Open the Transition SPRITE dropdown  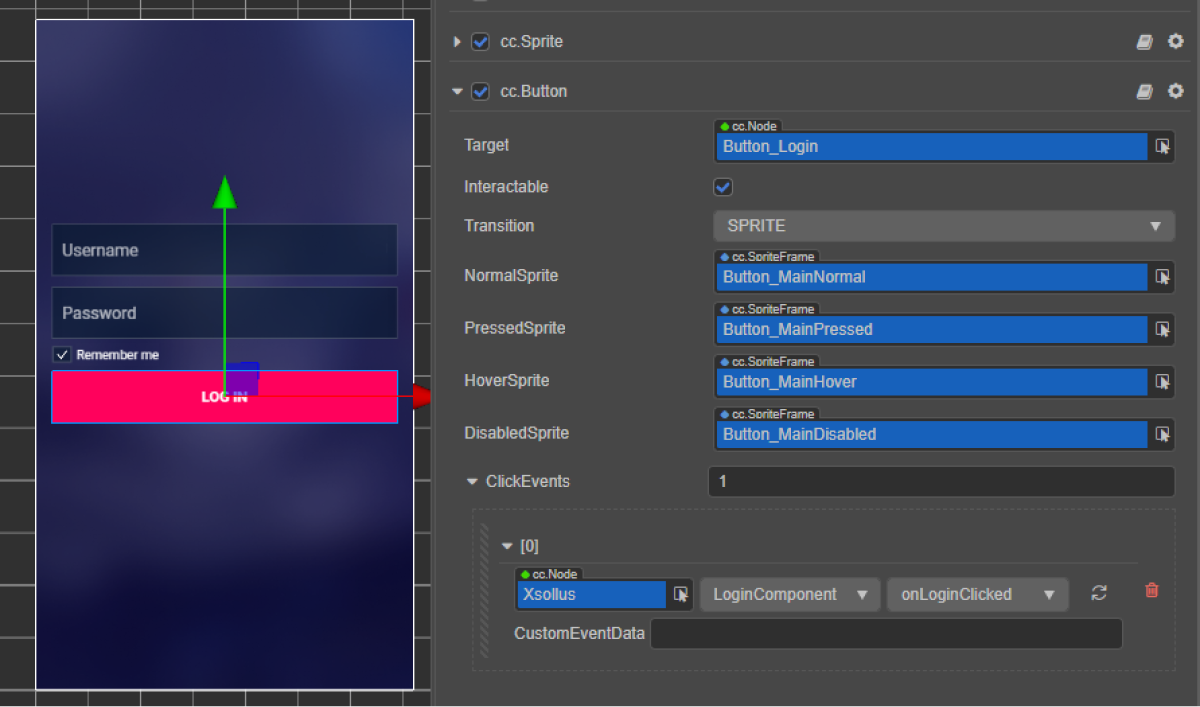pyautogui.click(x=943, y=226)
